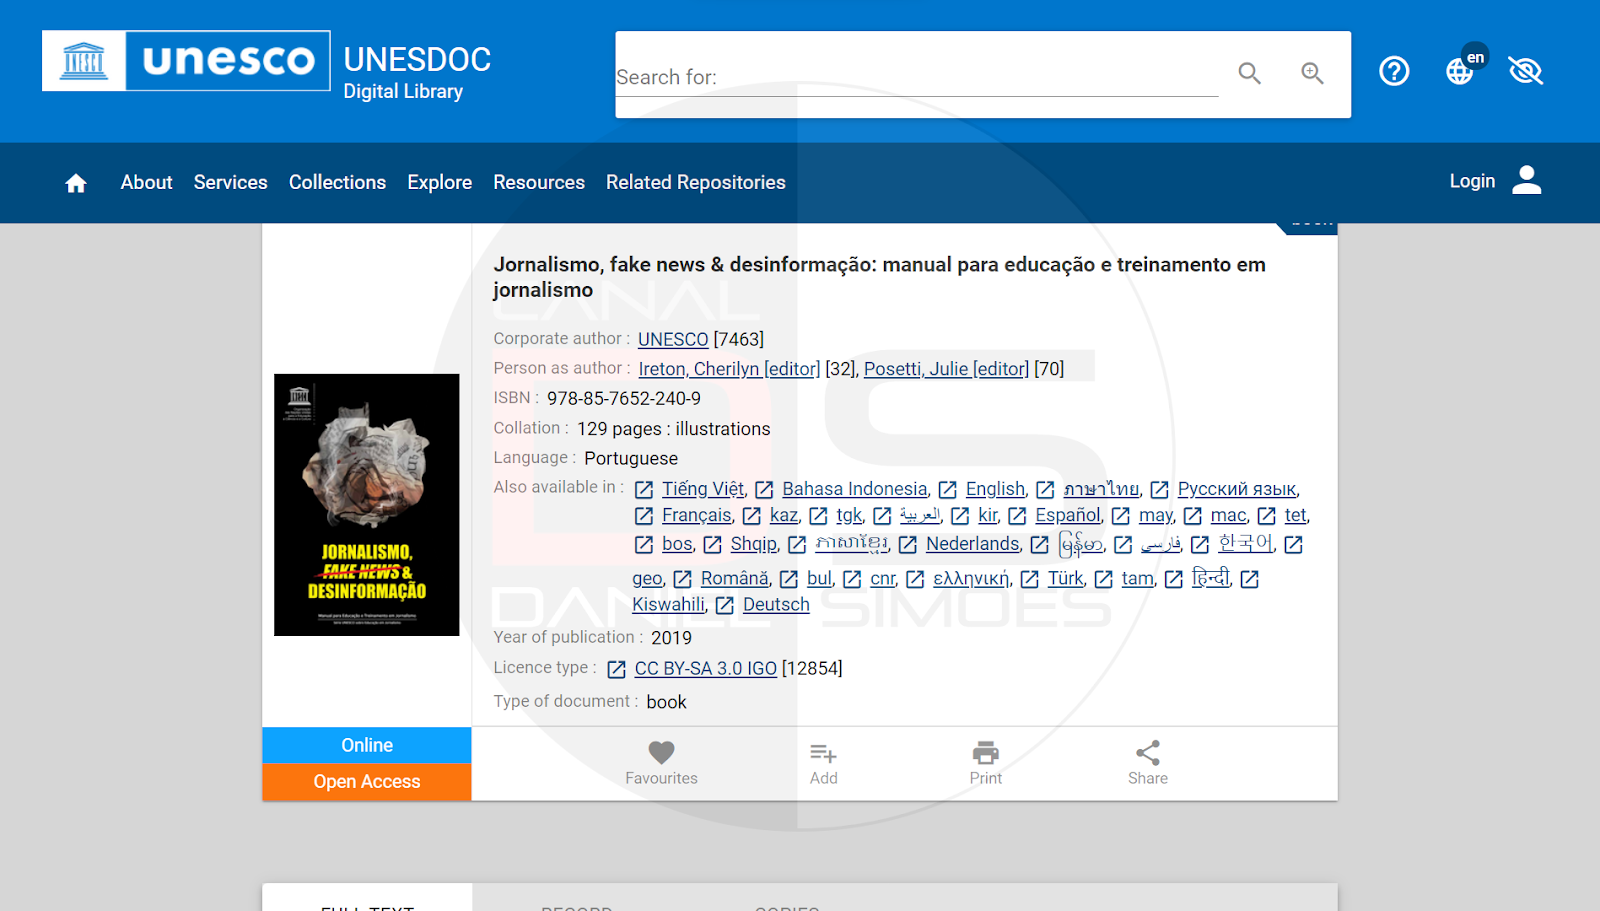Open the Collections menu
The width and height of the screenshot is (1600, 911).
point(337,182)
